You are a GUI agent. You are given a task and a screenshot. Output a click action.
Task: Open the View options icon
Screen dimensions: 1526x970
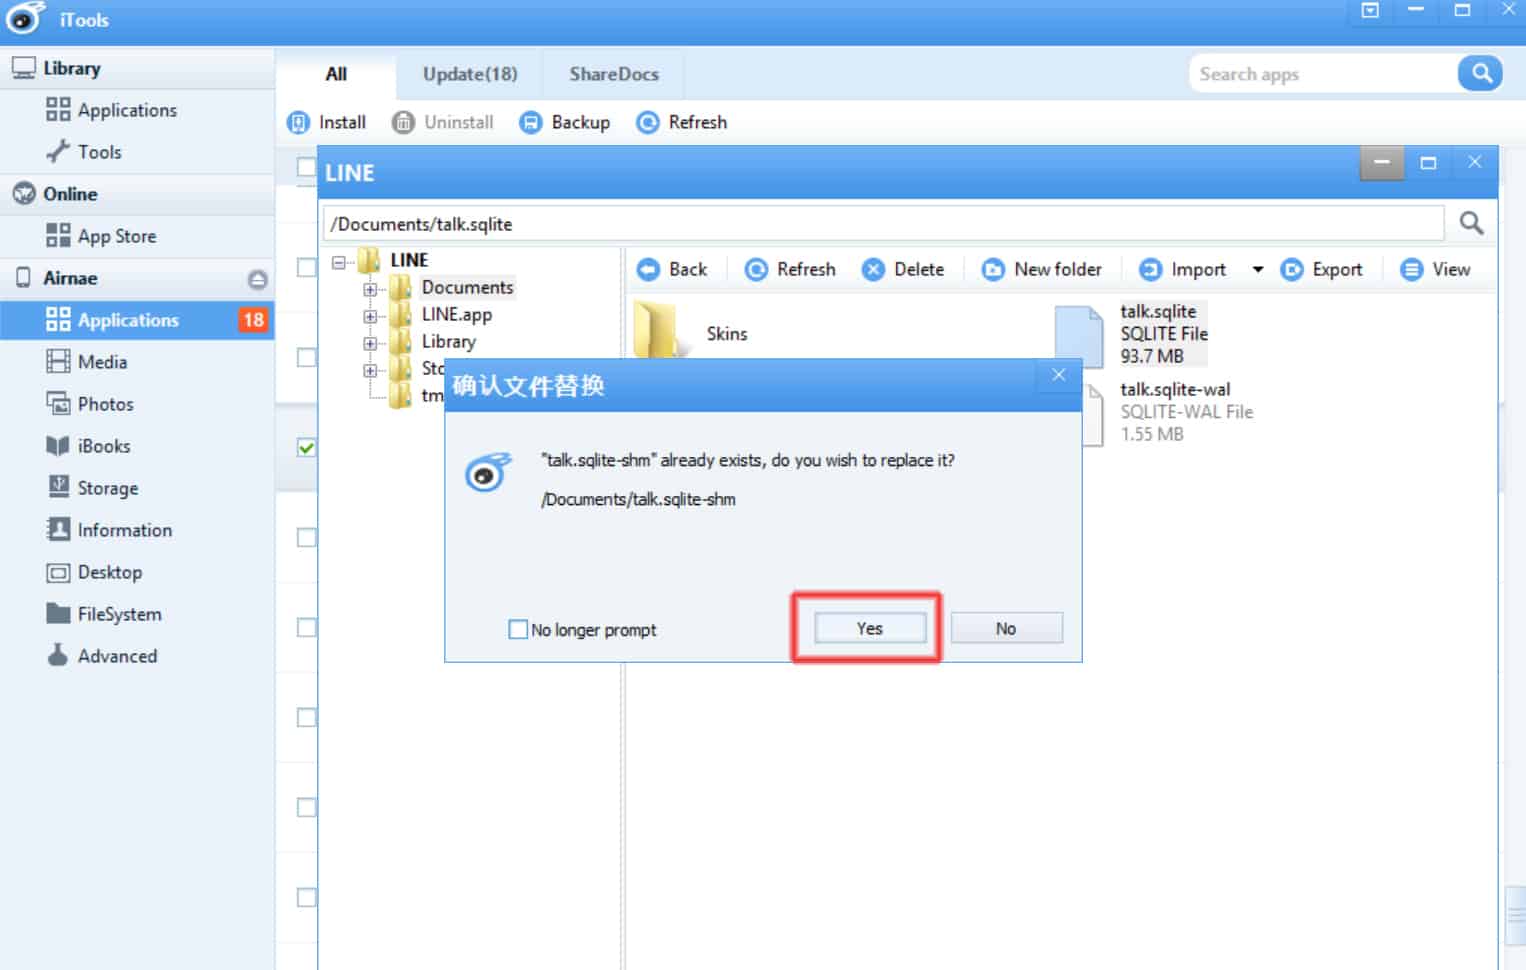(x=1411, y=270)
